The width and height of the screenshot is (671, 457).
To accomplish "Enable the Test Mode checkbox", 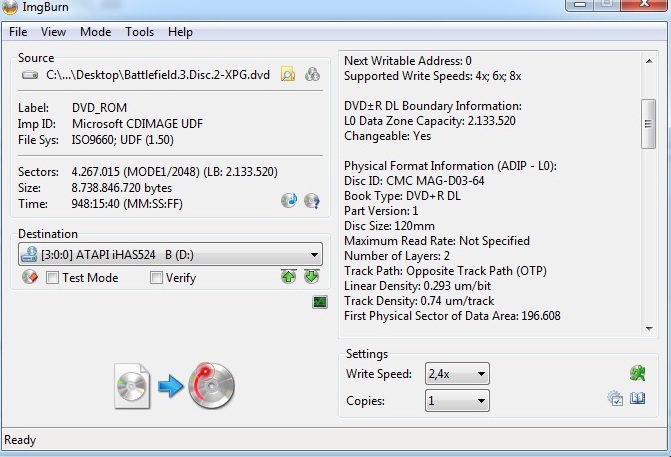I will click(x=52, y=278).
